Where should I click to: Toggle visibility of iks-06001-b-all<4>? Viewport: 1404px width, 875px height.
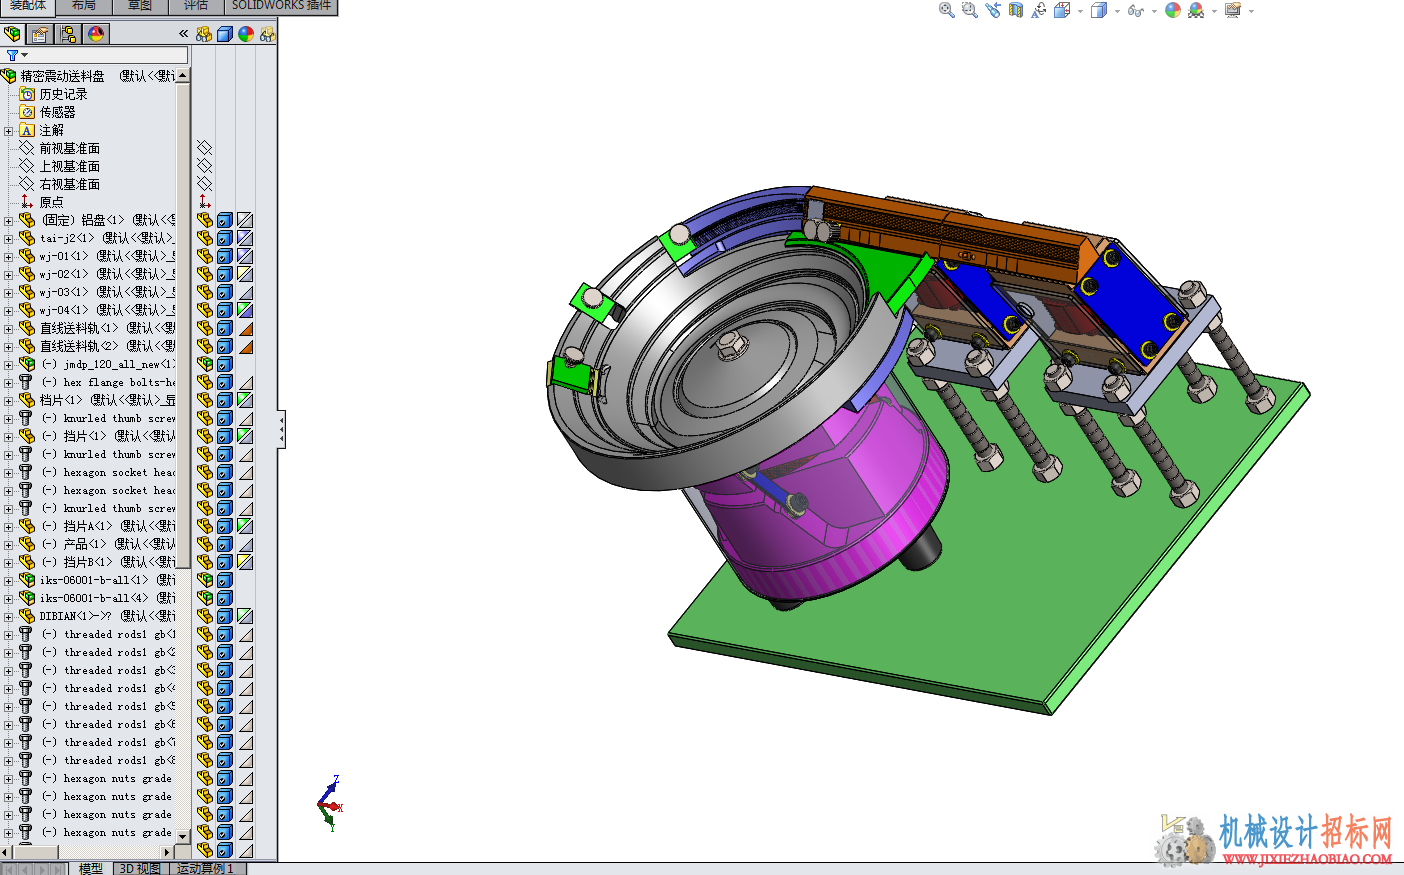tap(204, 598)
